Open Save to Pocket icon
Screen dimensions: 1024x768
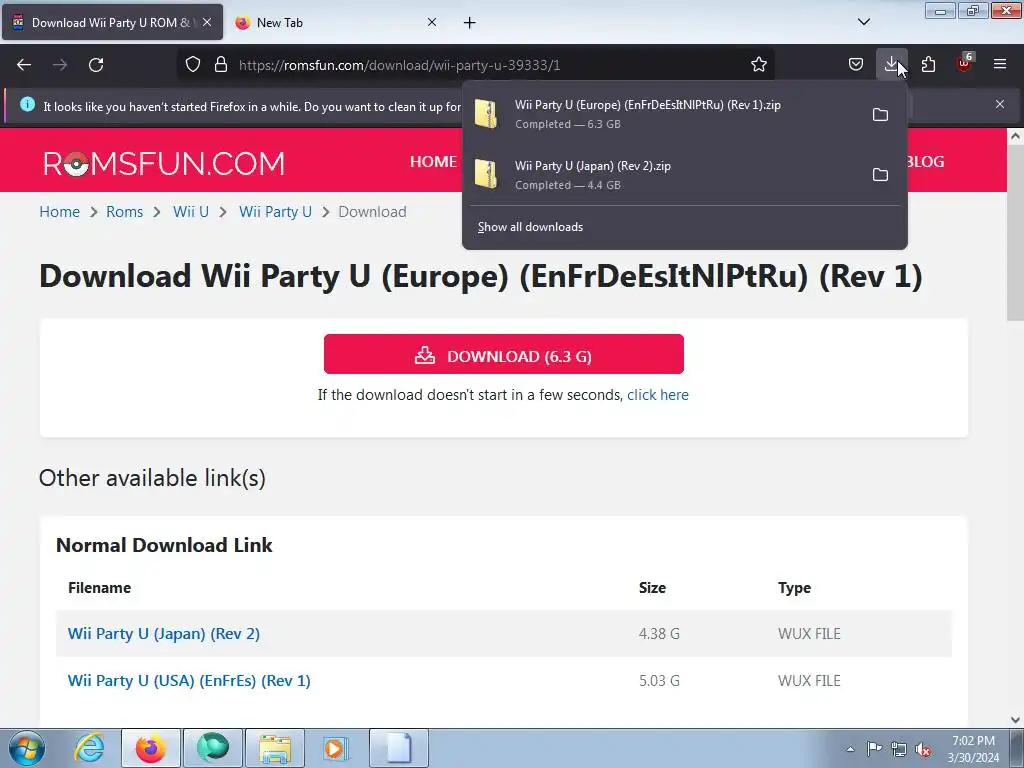coord(856,65)
